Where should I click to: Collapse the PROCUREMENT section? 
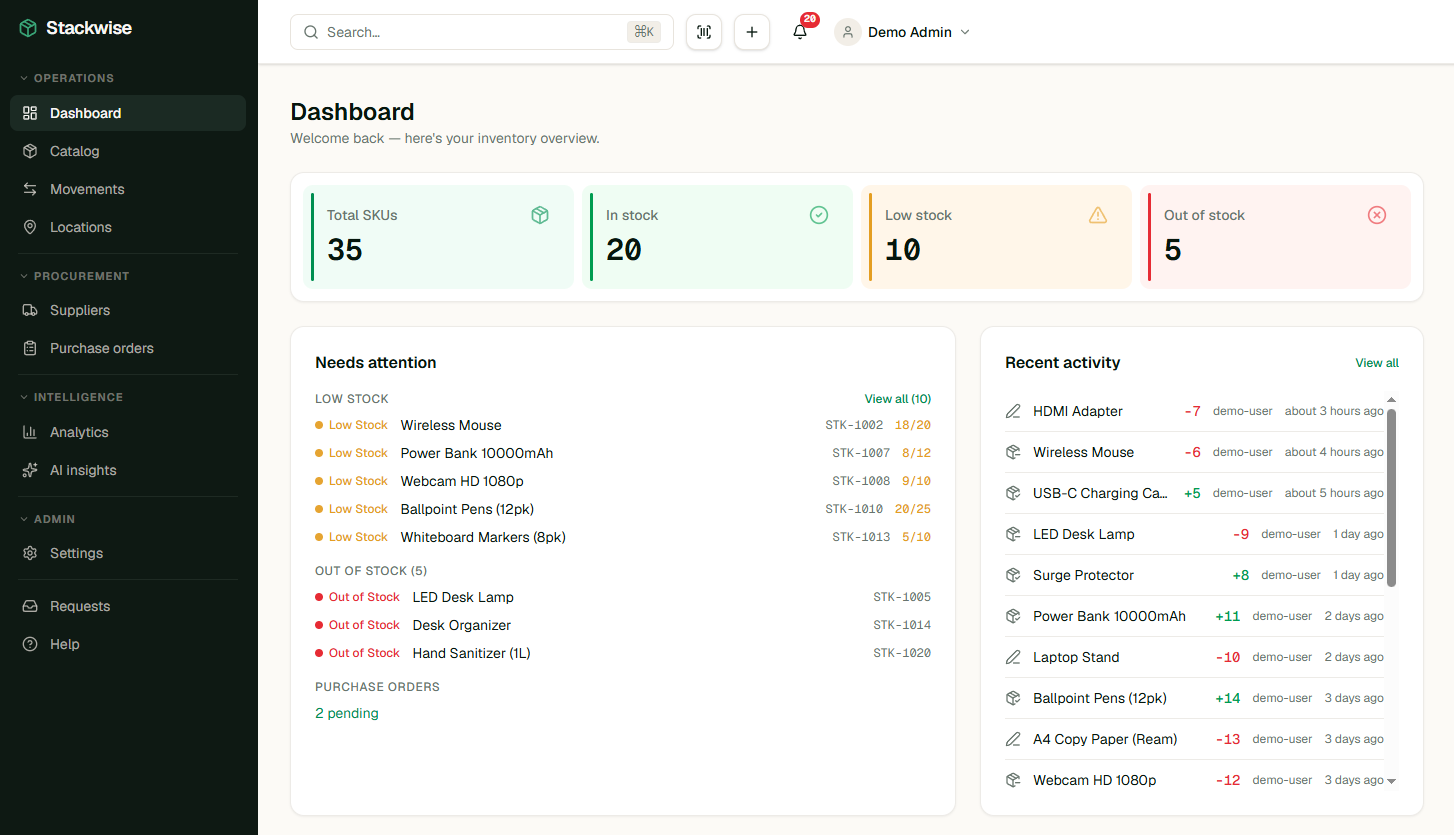pyautogui.click(x=75, y=276)
